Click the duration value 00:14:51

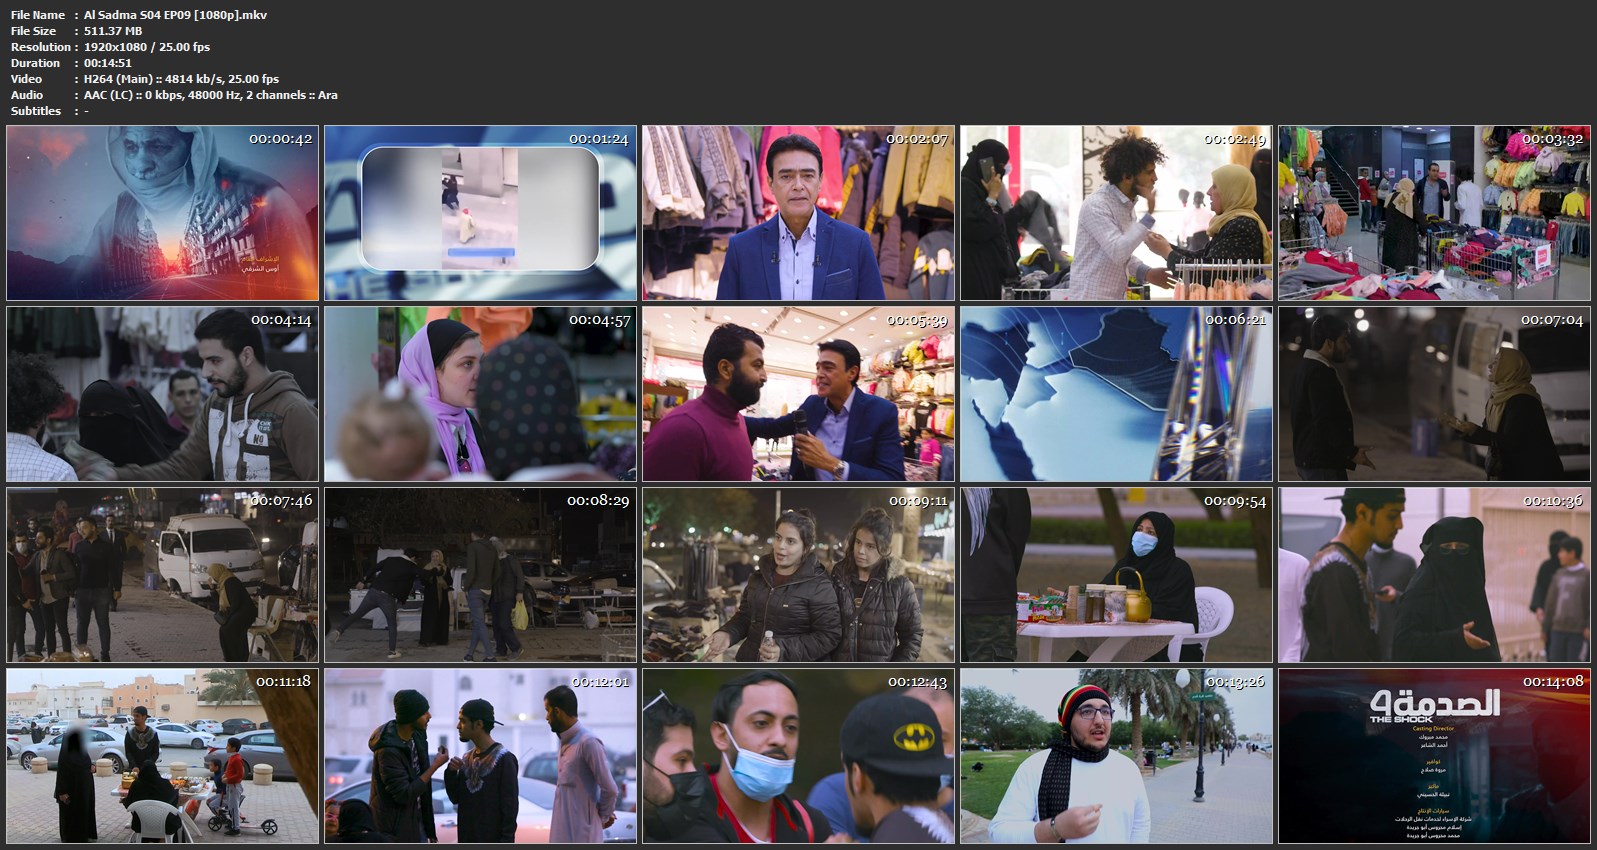point(108,63)
